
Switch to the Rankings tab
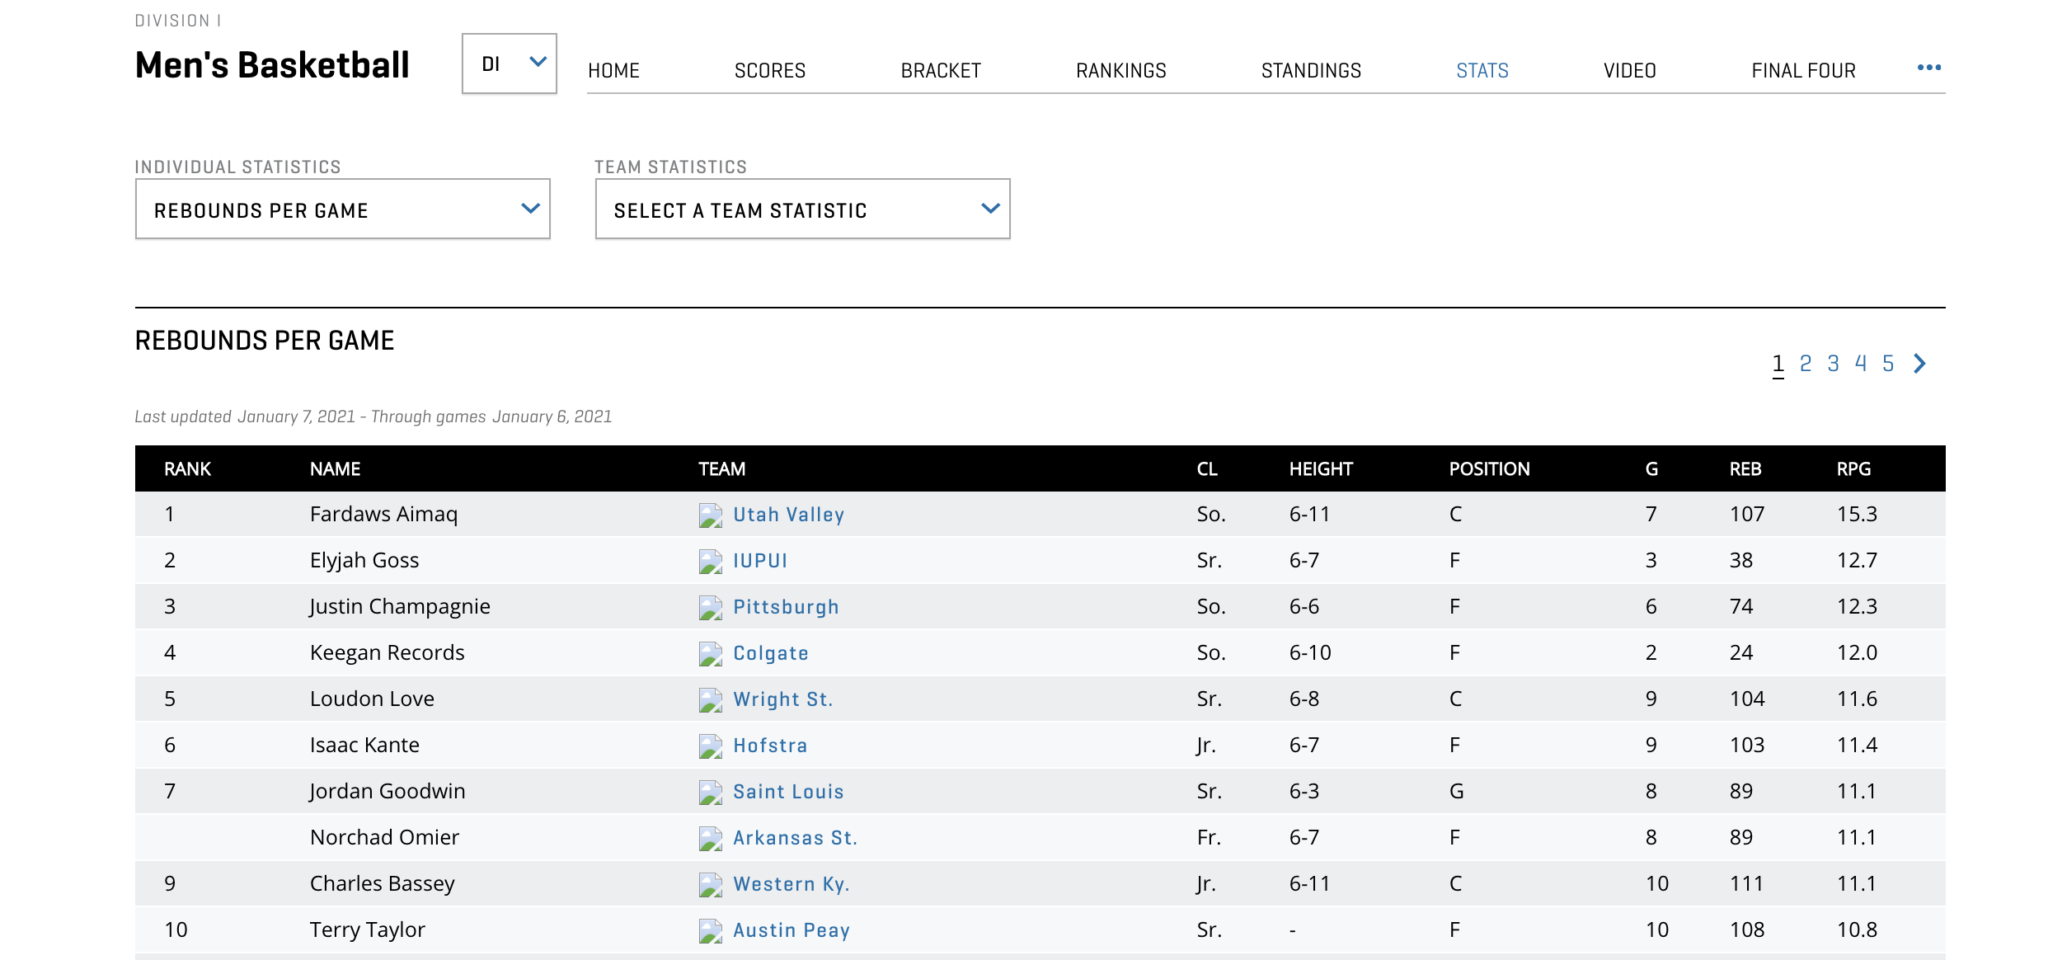click(1121, 70)
